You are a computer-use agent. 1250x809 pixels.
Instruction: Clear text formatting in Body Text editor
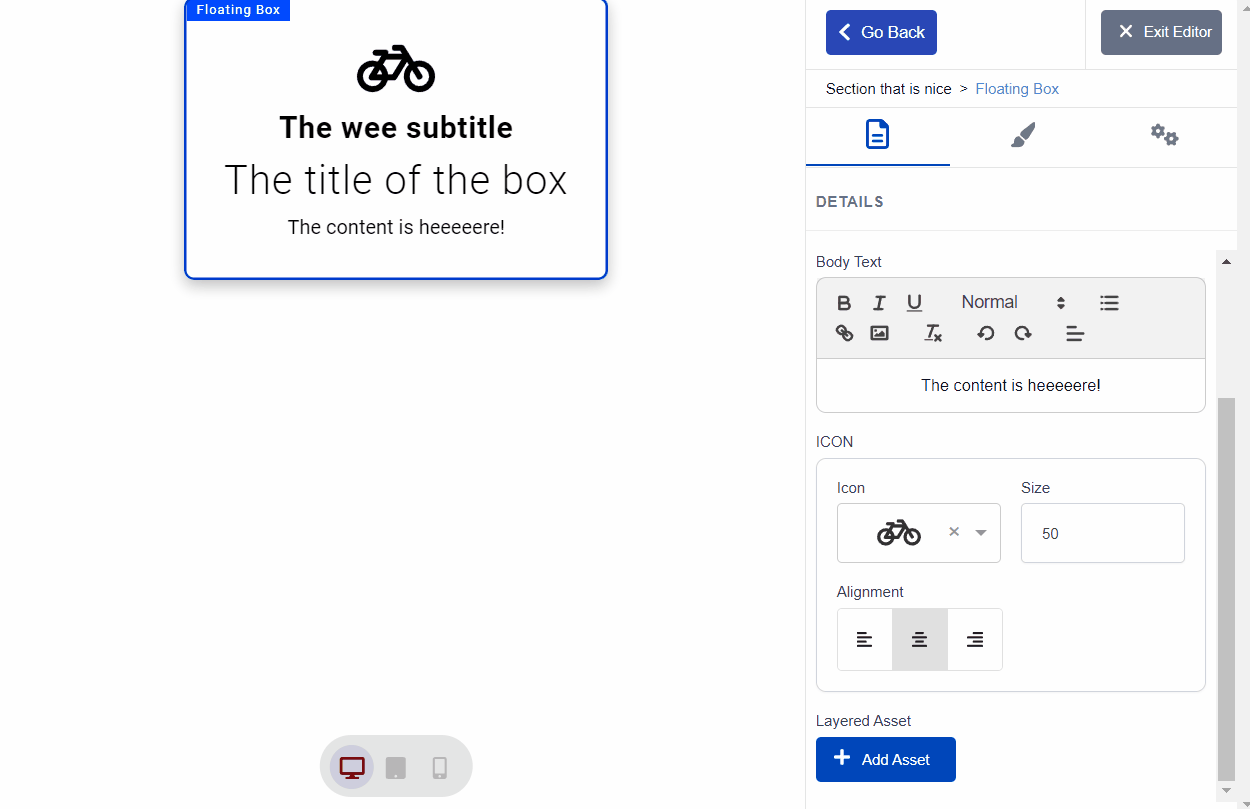click(x=933, y=333)
